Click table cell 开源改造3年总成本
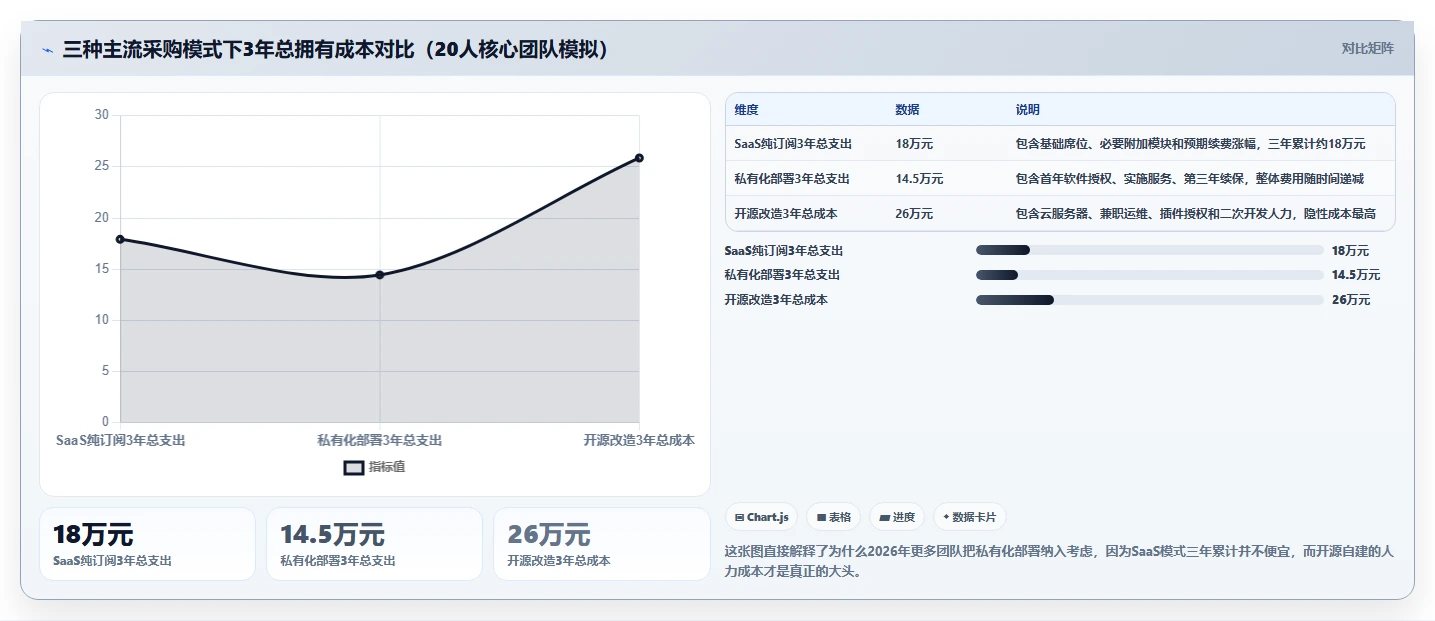This screenshot has width=1435, height=621. click(786, 214)
